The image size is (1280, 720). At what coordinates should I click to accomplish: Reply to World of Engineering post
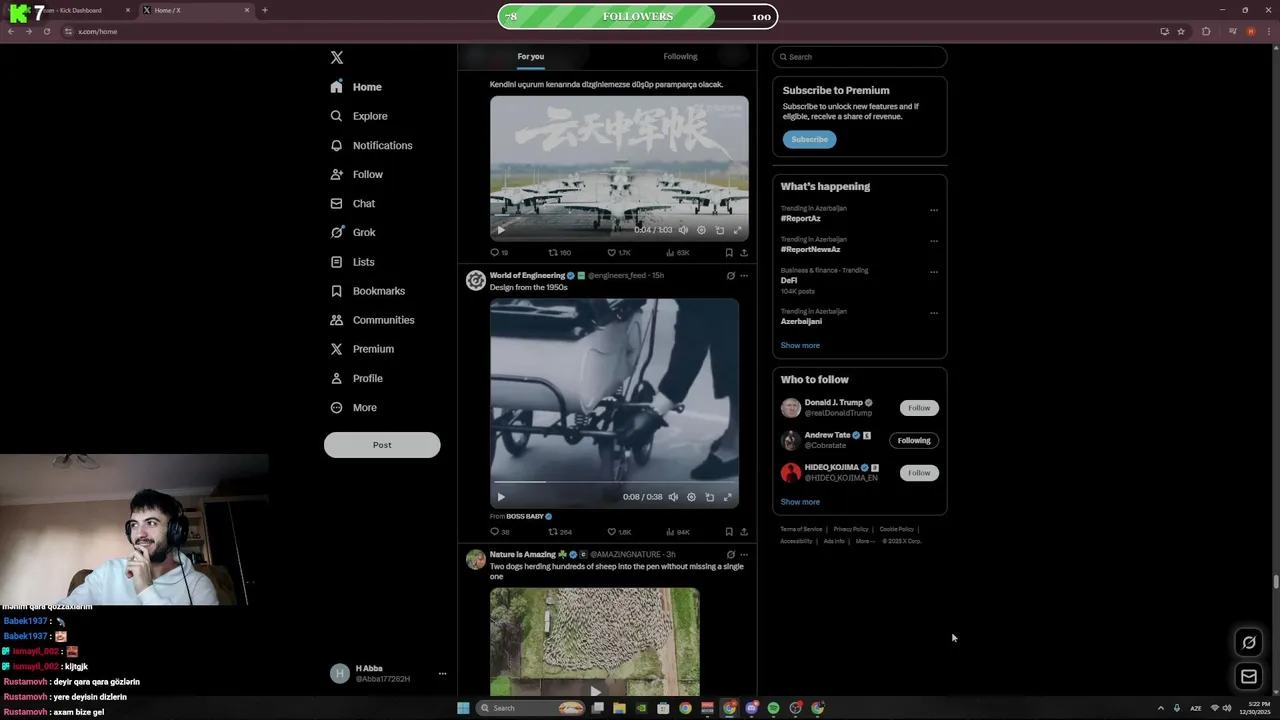[499, 532]
